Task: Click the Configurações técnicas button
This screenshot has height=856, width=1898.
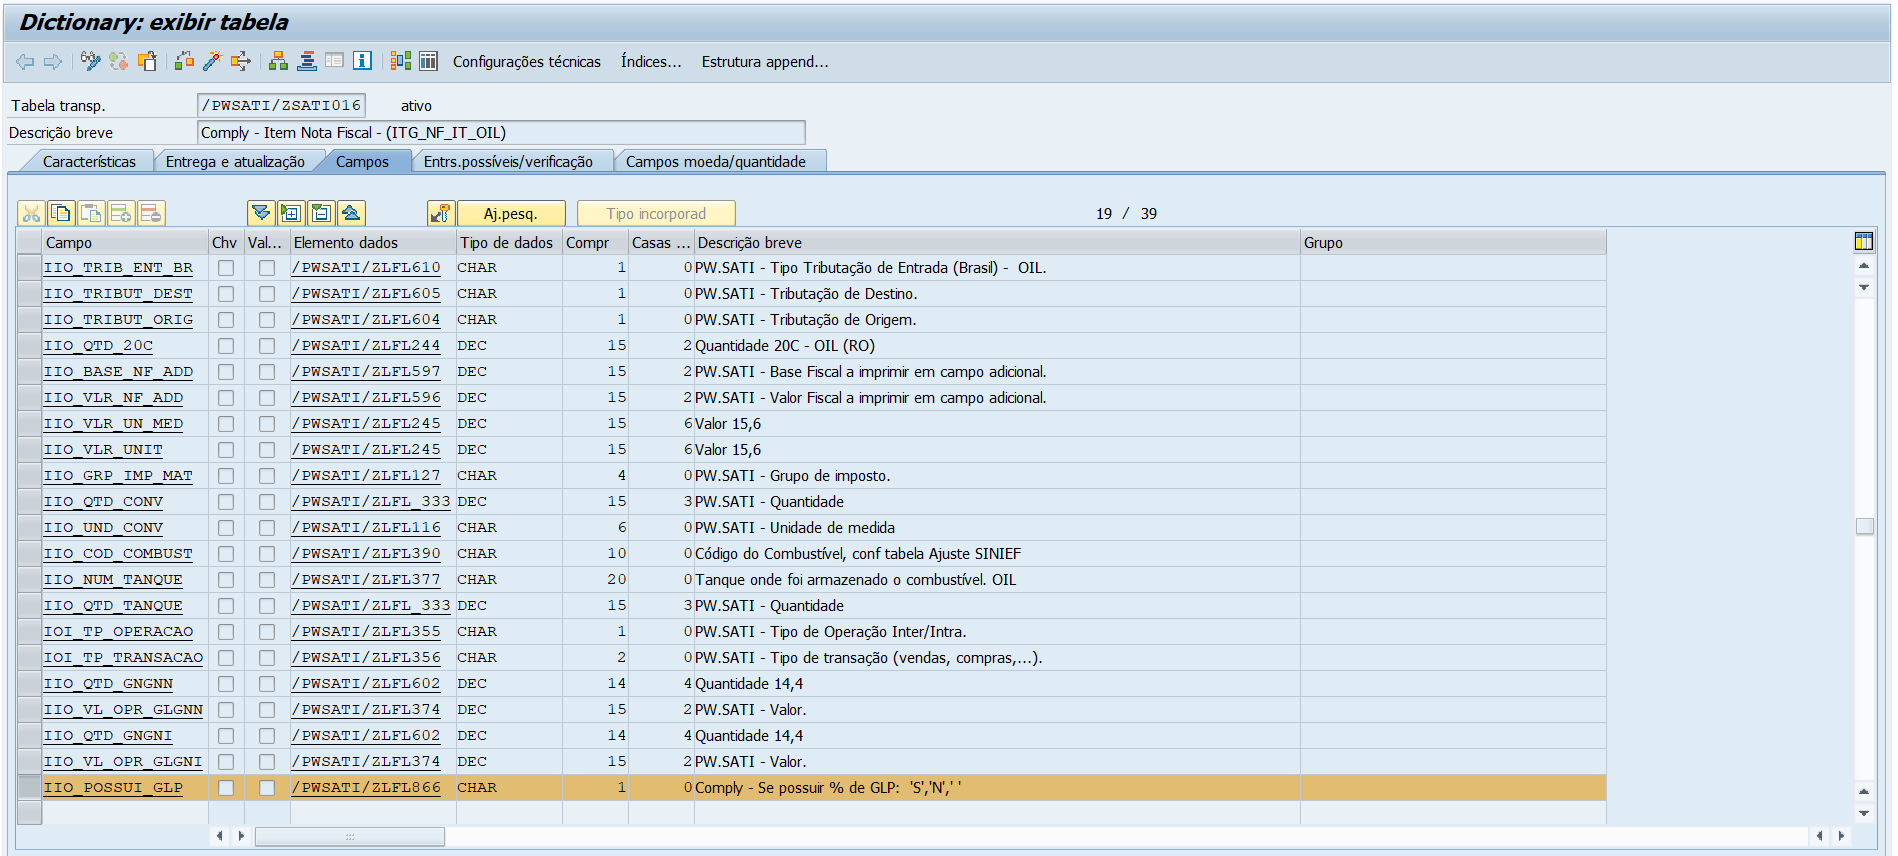Action: pyautogui.click(x=526, y=62)
